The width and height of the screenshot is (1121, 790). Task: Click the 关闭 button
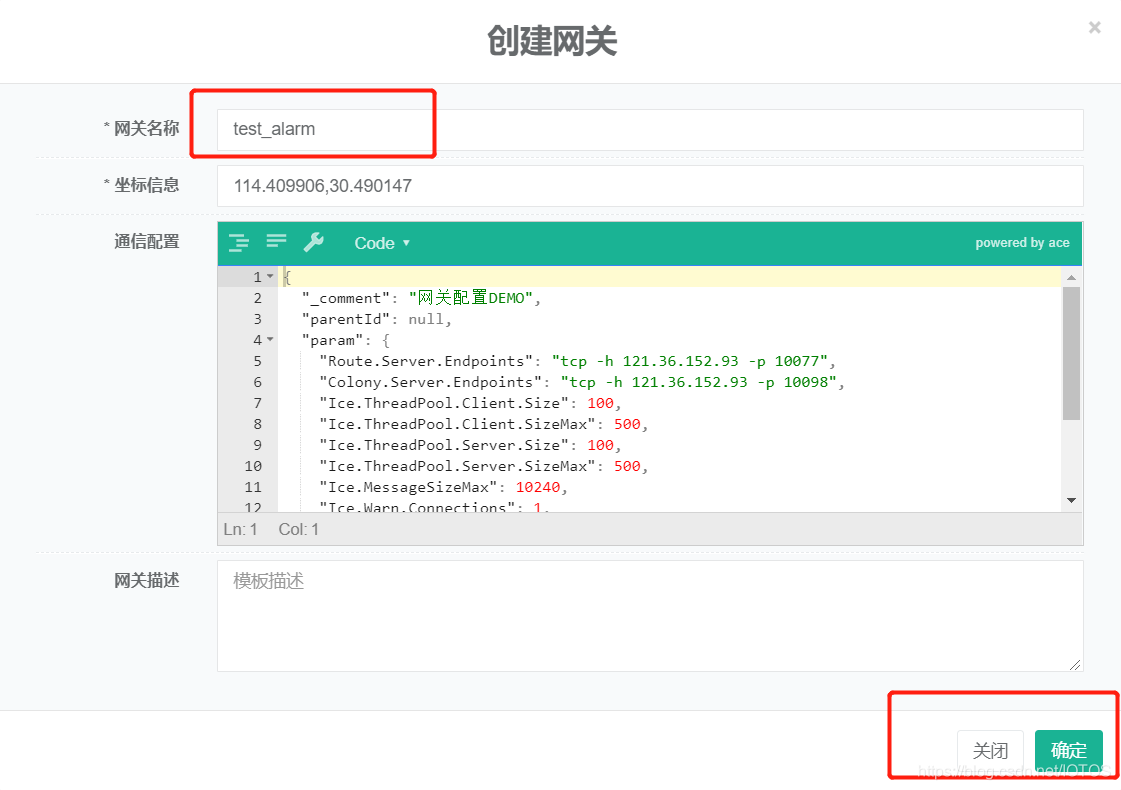[990, 750]
